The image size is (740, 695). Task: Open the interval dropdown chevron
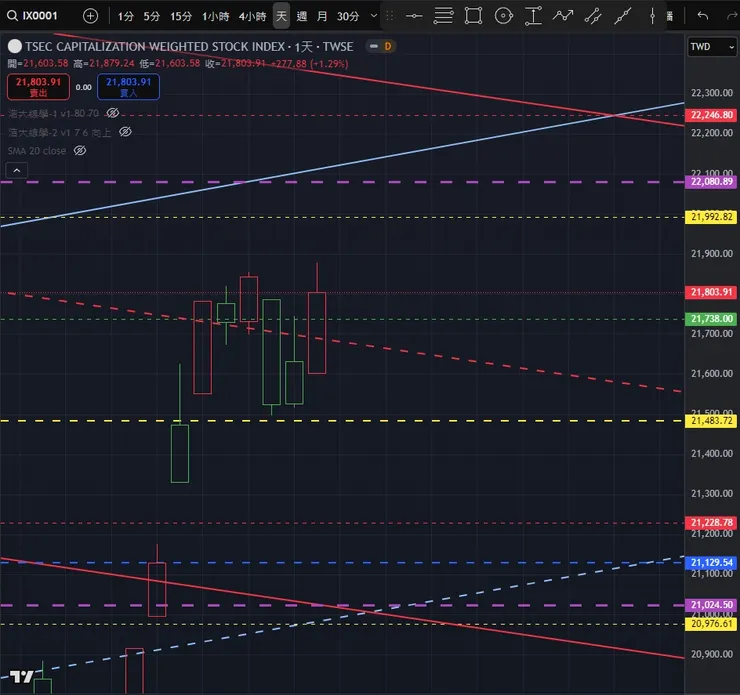(374, 16)
